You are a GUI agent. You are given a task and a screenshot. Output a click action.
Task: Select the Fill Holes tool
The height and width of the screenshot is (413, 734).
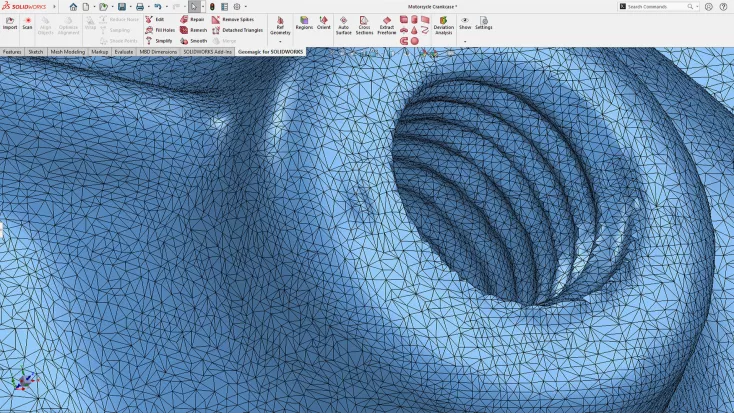pos(159,30)
